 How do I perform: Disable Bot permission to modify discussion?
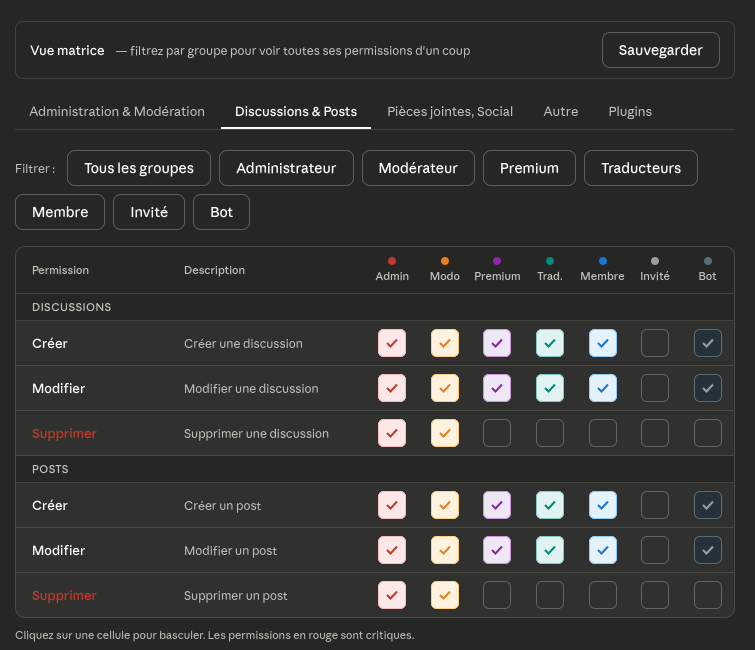[708, 388]
